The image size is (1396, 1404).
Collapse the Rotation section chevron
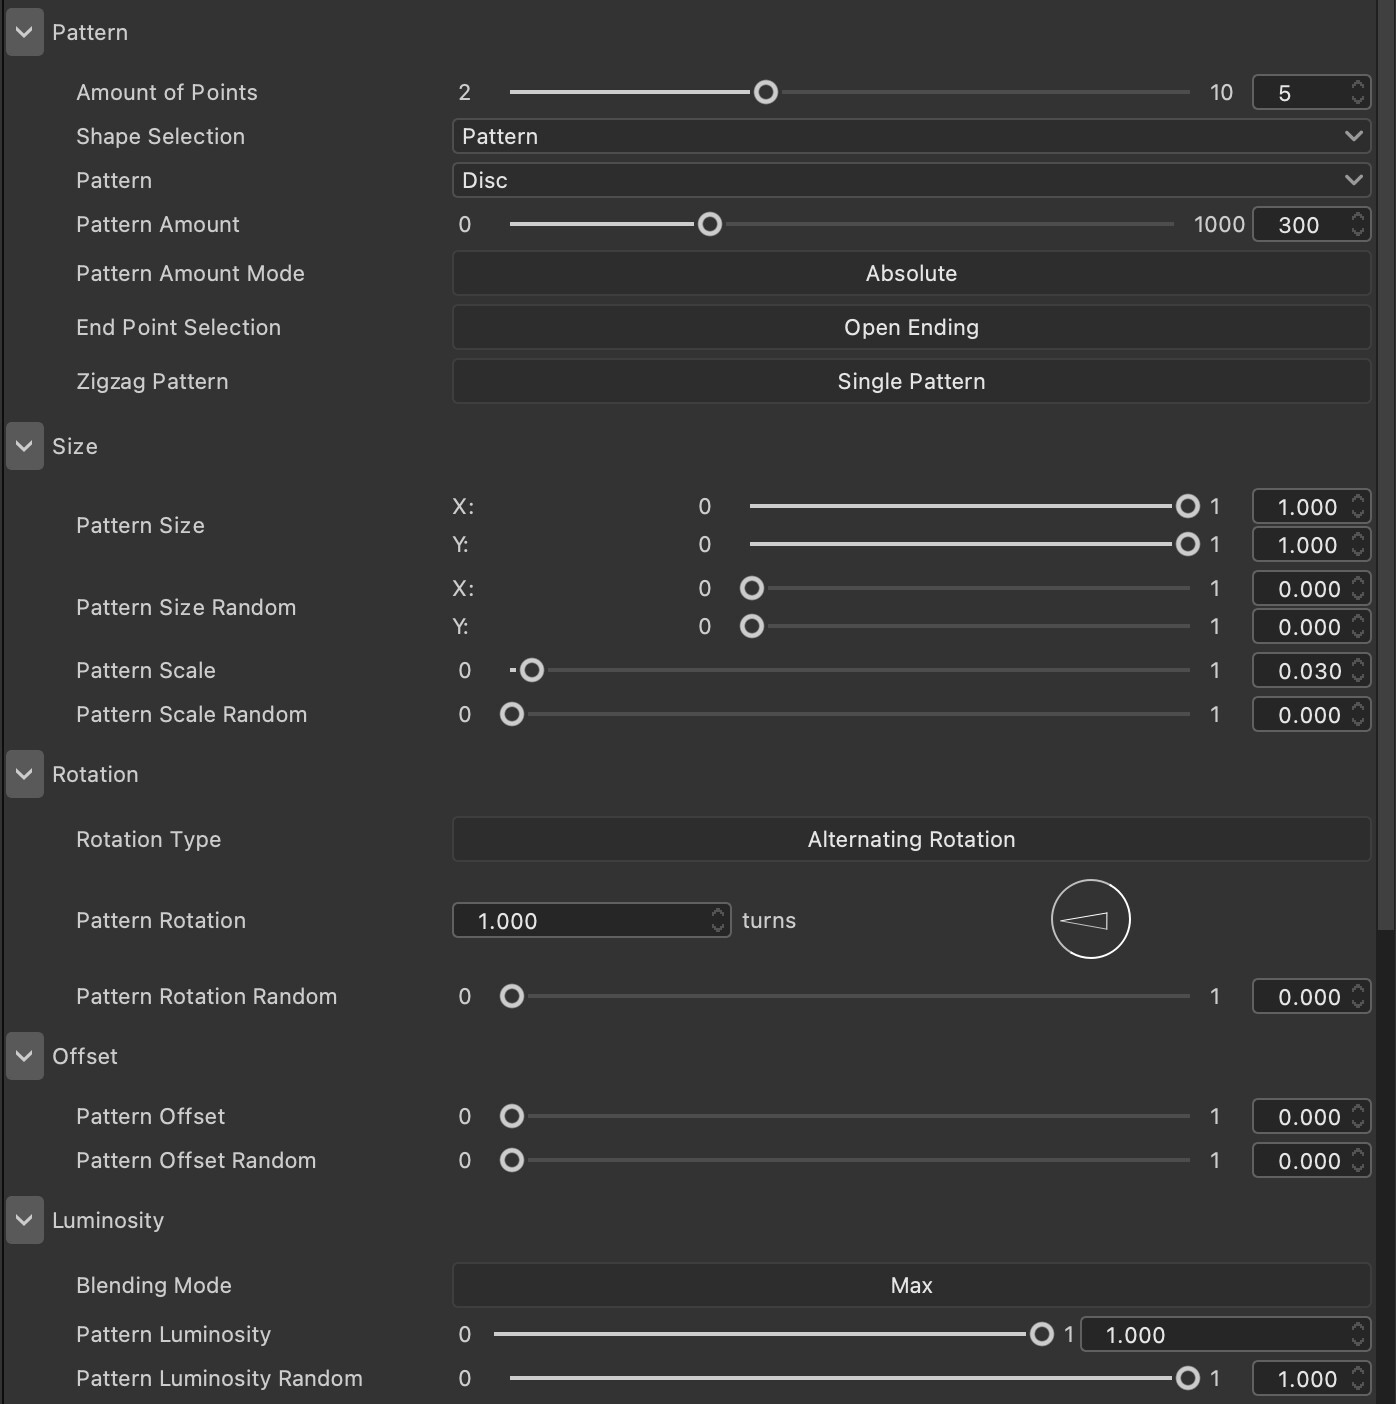click(x=25, y=774)
